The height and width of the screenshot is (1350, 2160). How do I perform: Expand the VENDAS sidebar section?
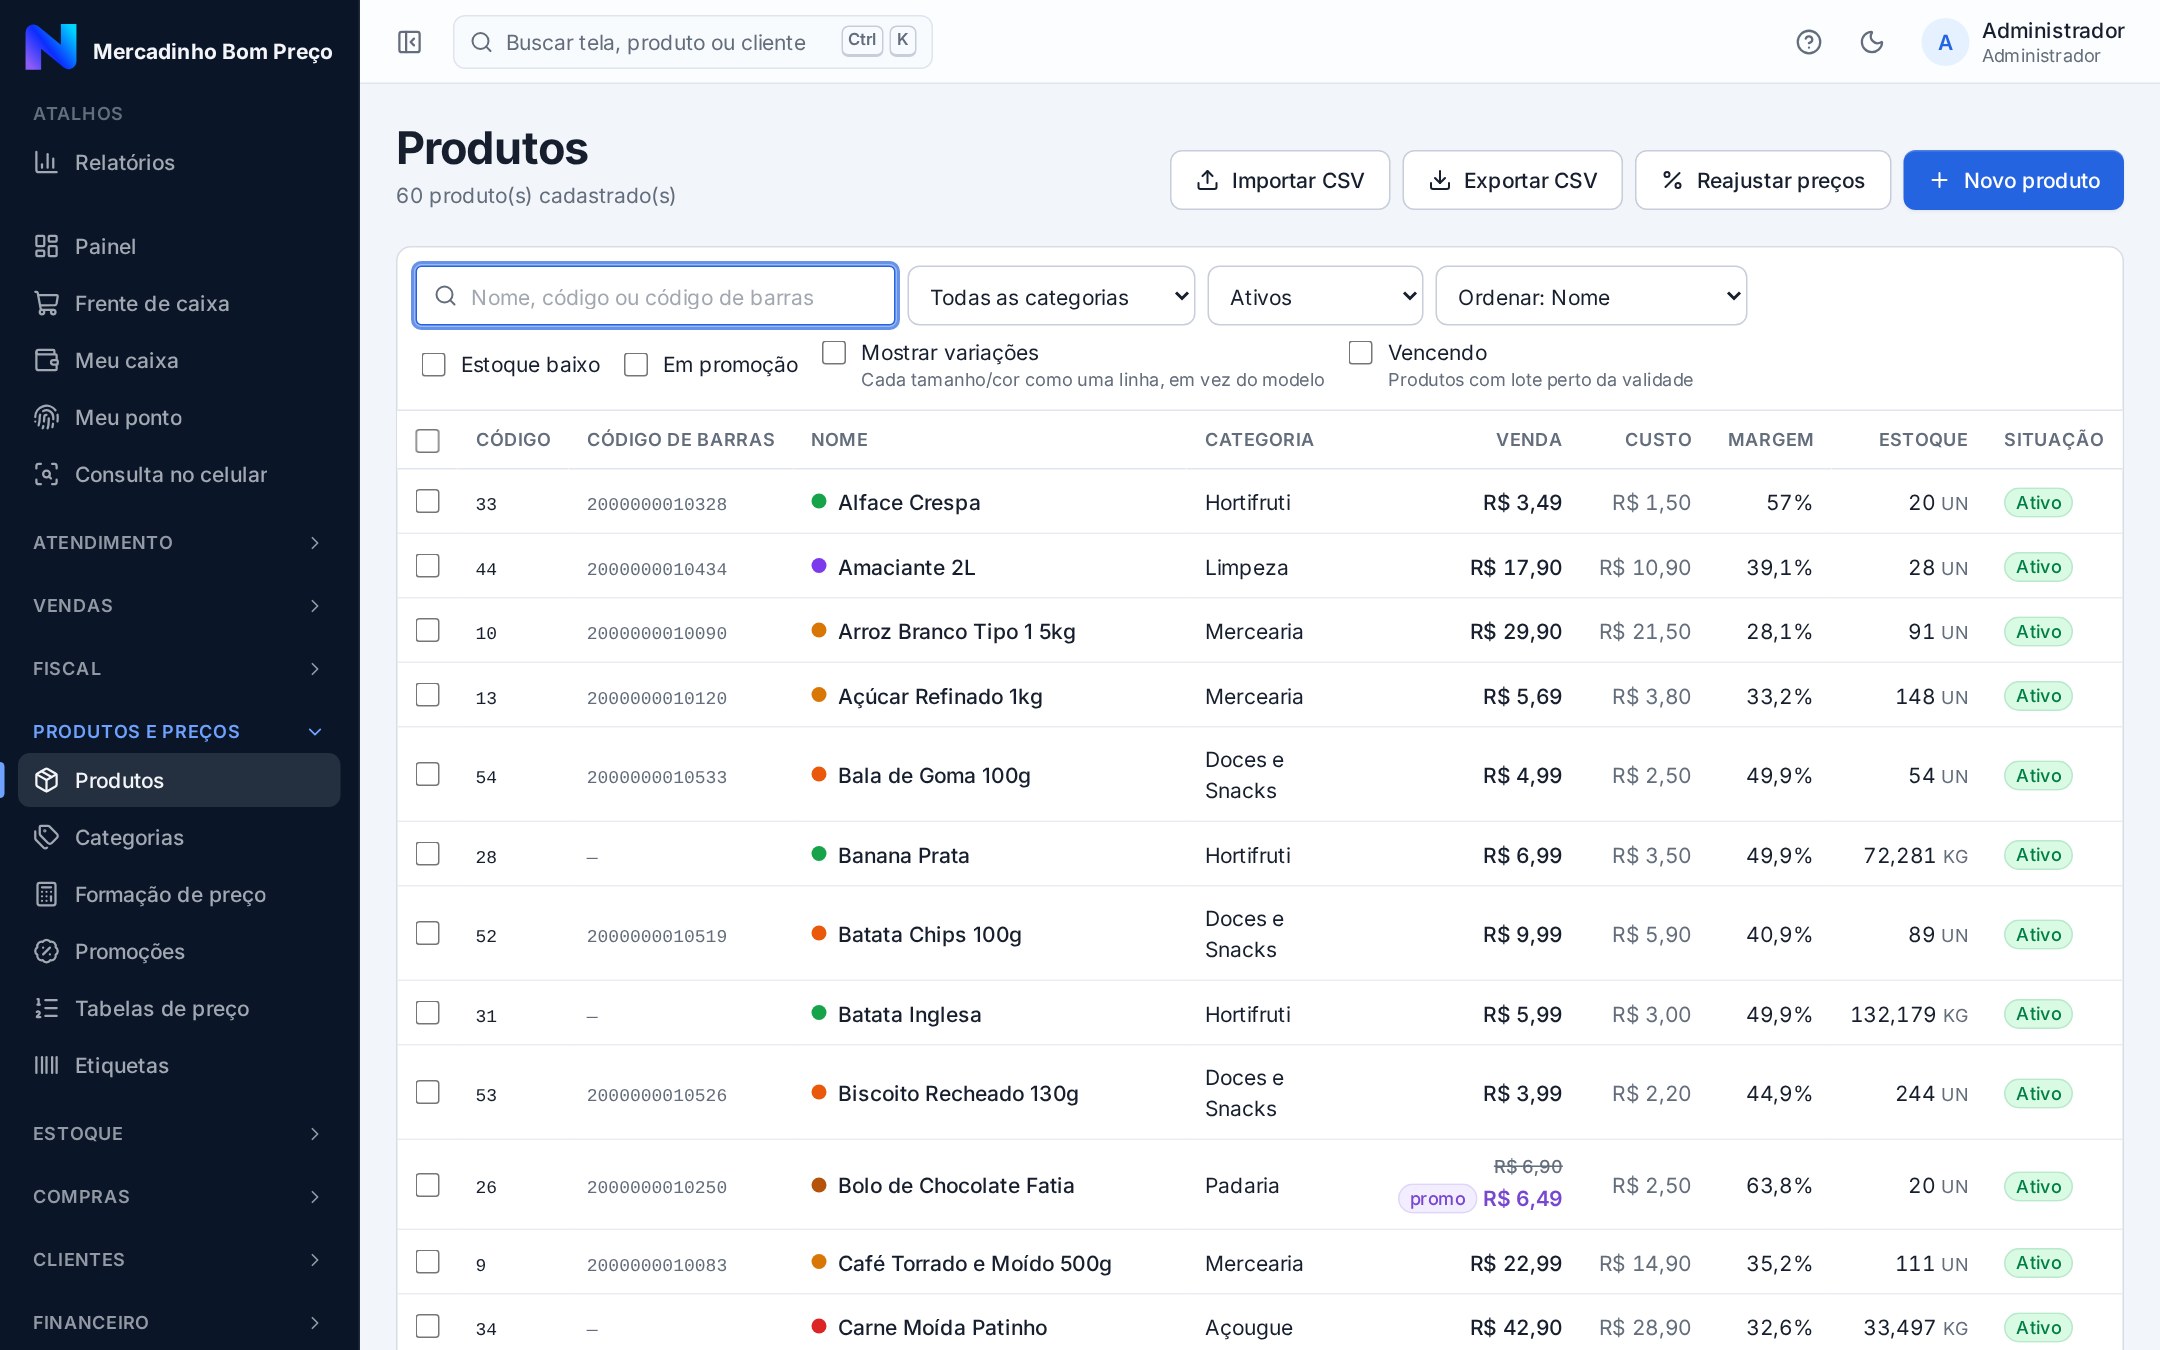click(179, 605)
